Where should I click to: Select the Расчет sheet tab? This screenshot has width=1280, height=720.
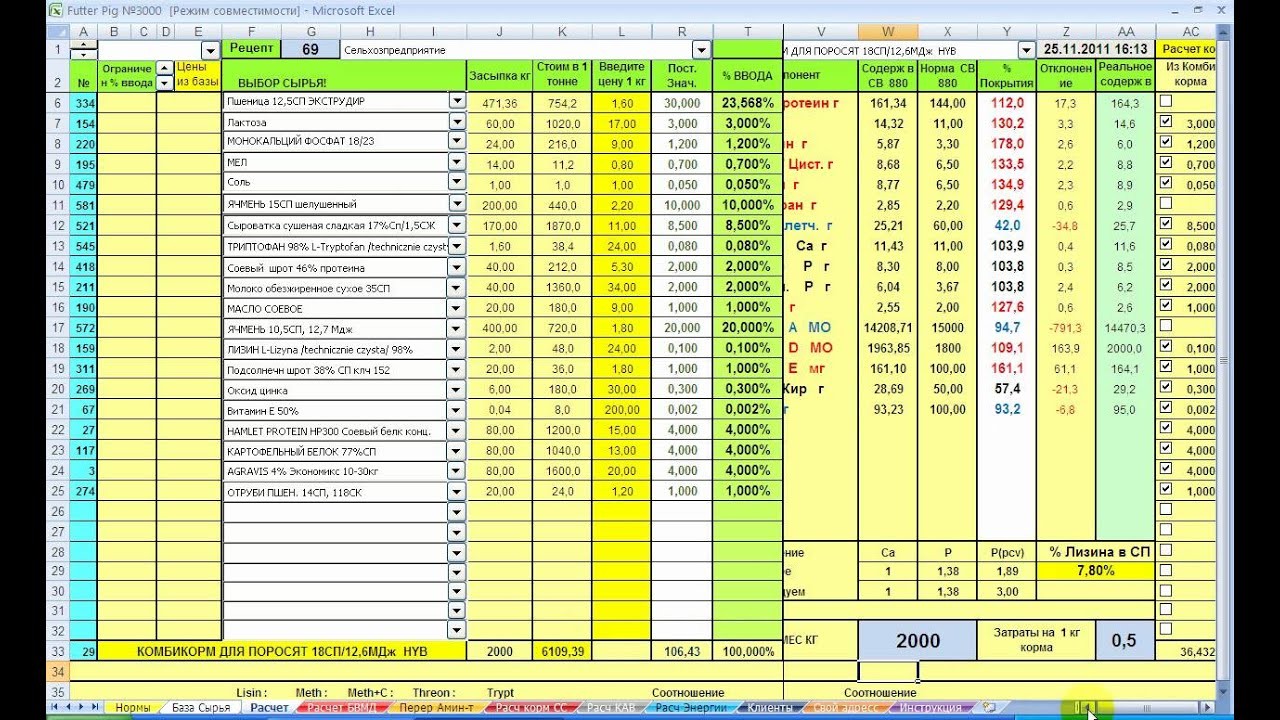click(269, 707)
